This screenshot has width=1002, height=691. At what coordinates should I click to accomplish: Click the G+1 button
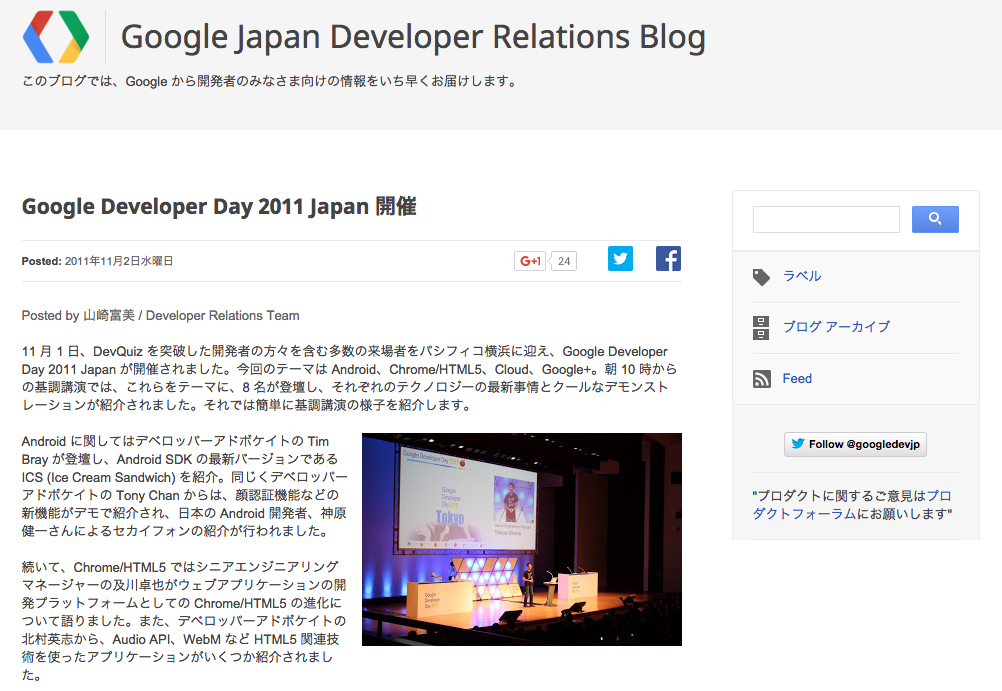[530, 261]
